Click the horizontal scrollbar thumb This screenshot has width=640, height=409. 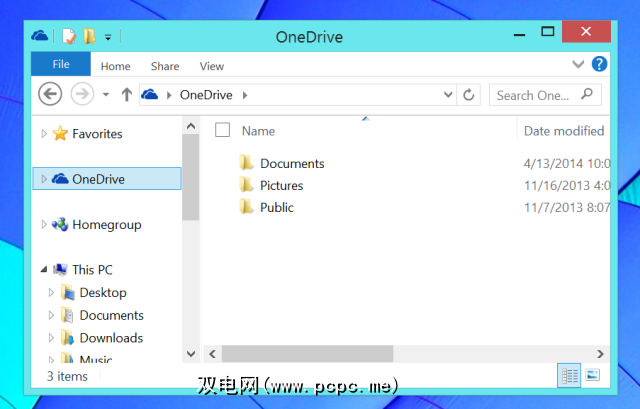[x=307, y=354]
